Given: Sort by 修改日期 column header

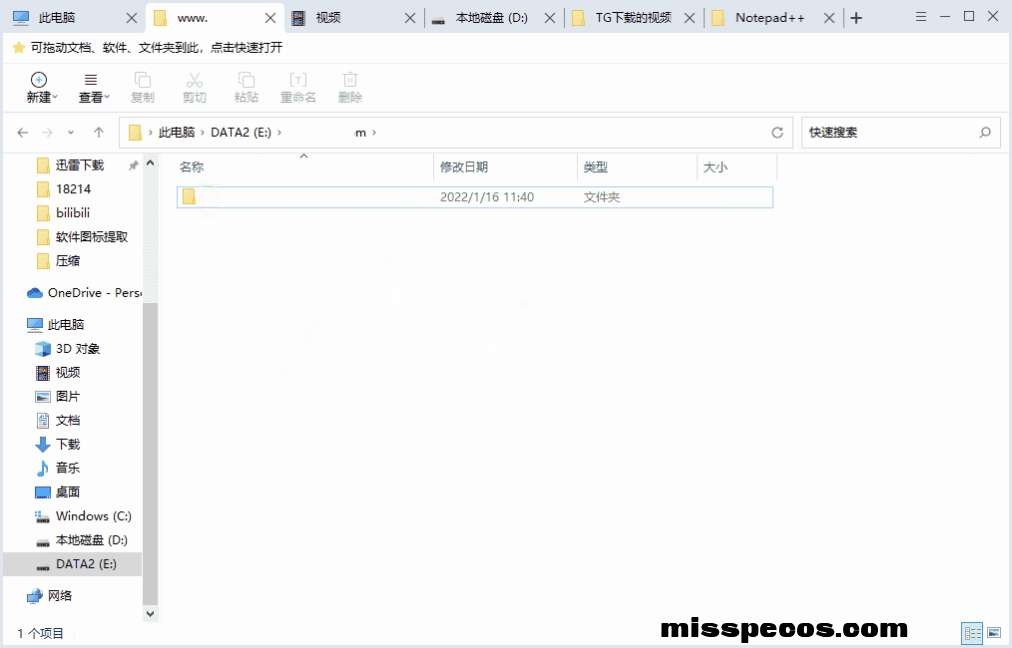Looking at the screenshot, I should (505, 167).
